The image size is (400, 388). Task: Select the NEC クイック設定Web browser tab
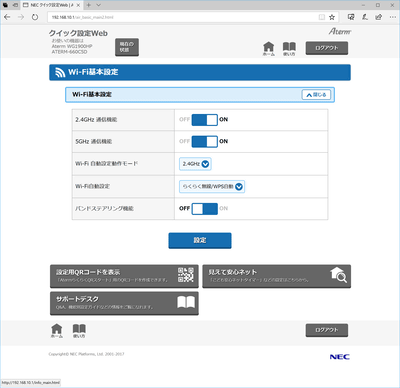pos(51,5)
